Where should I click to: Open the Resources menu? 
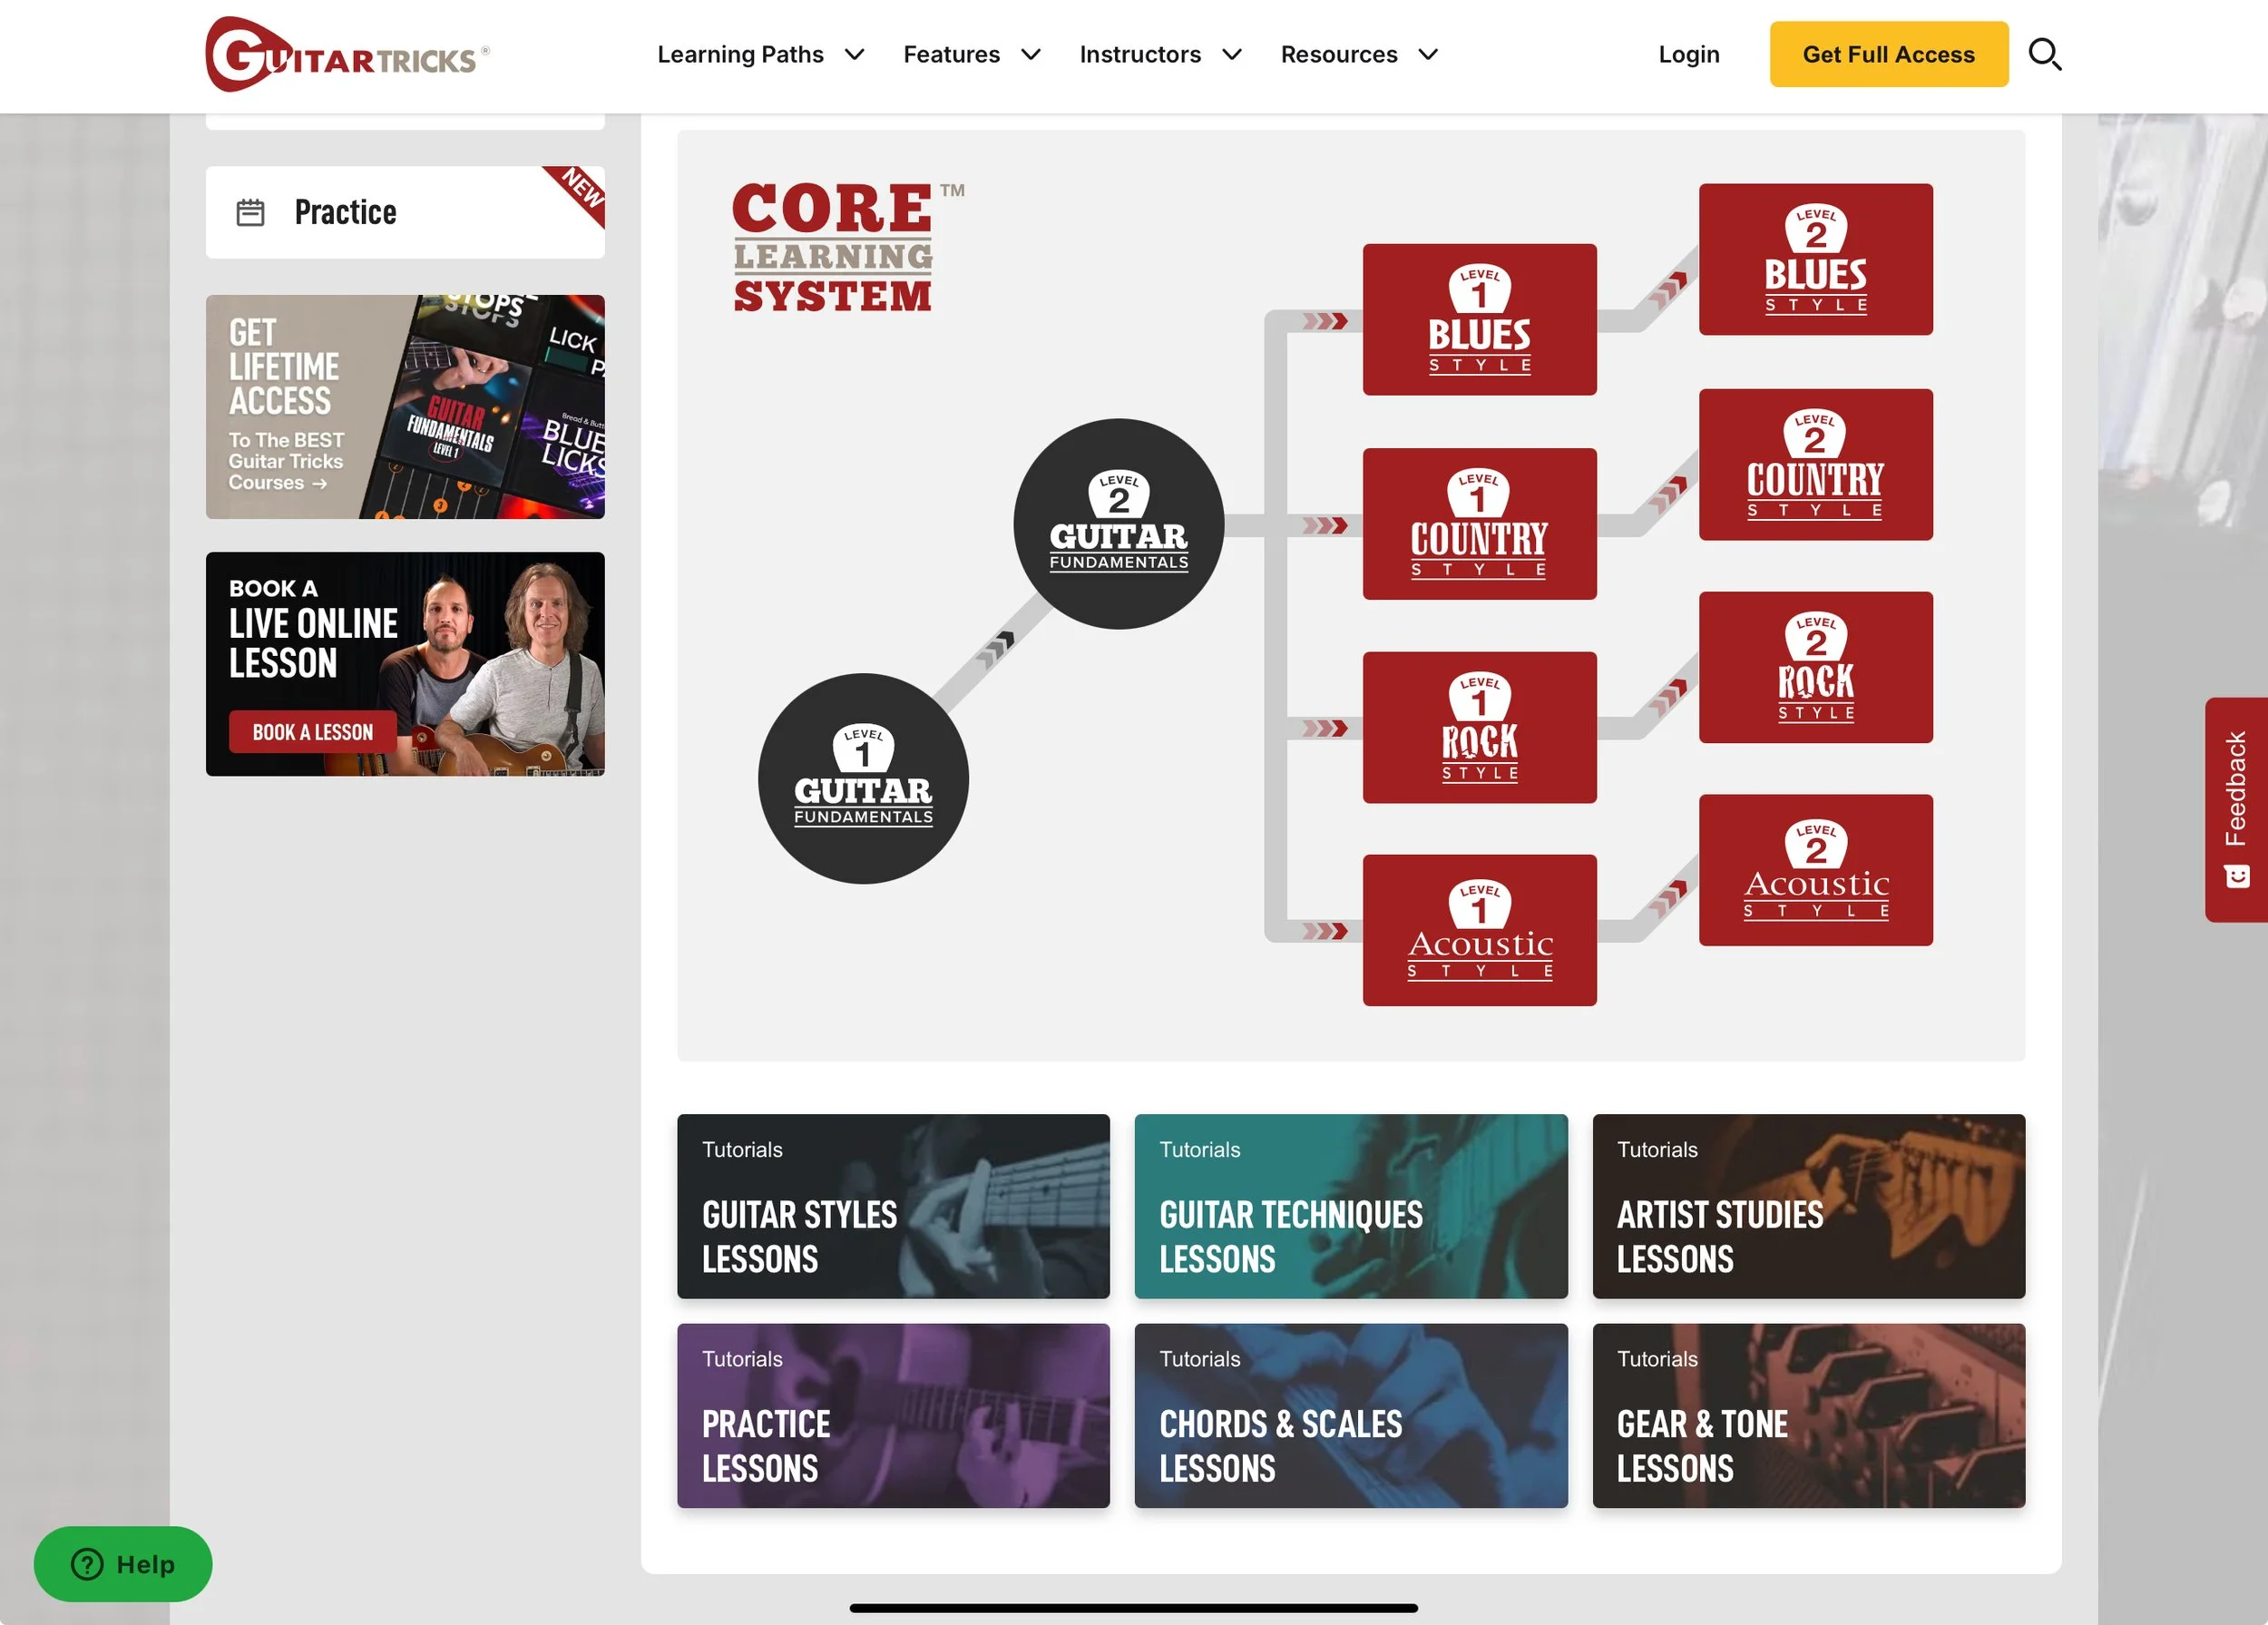click(1358, 54)
